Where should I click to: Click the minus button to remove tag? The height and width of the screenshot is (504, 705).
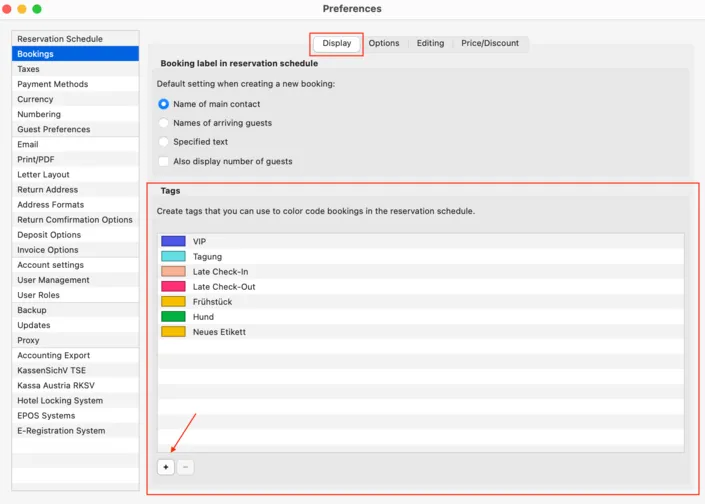click(x=185, y=467)
